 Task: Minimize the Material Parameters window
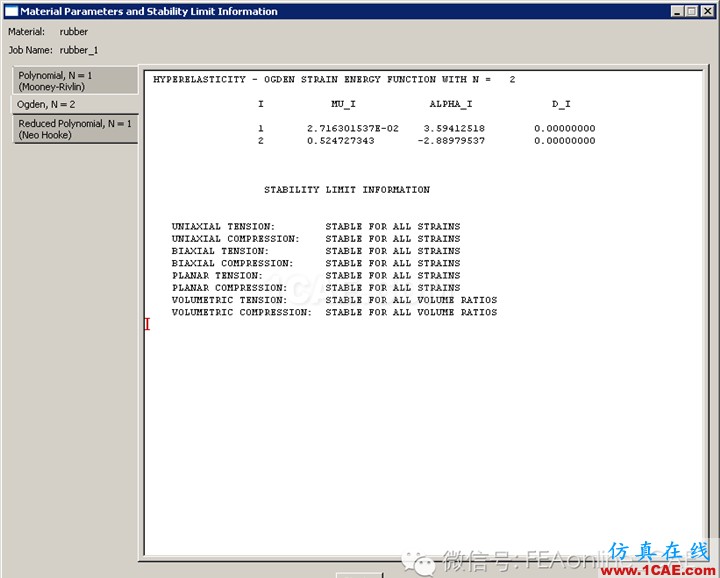tap(676, 11)
